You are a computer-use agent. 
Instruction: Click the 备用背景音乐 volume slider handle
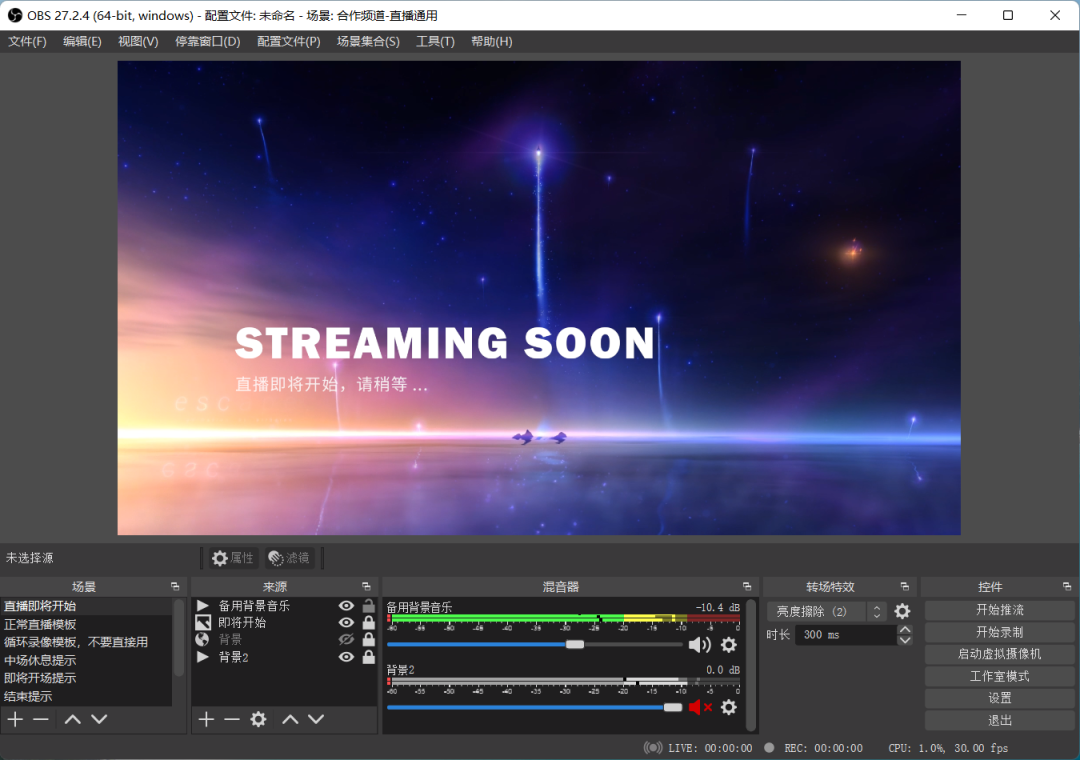coord(574,645)
